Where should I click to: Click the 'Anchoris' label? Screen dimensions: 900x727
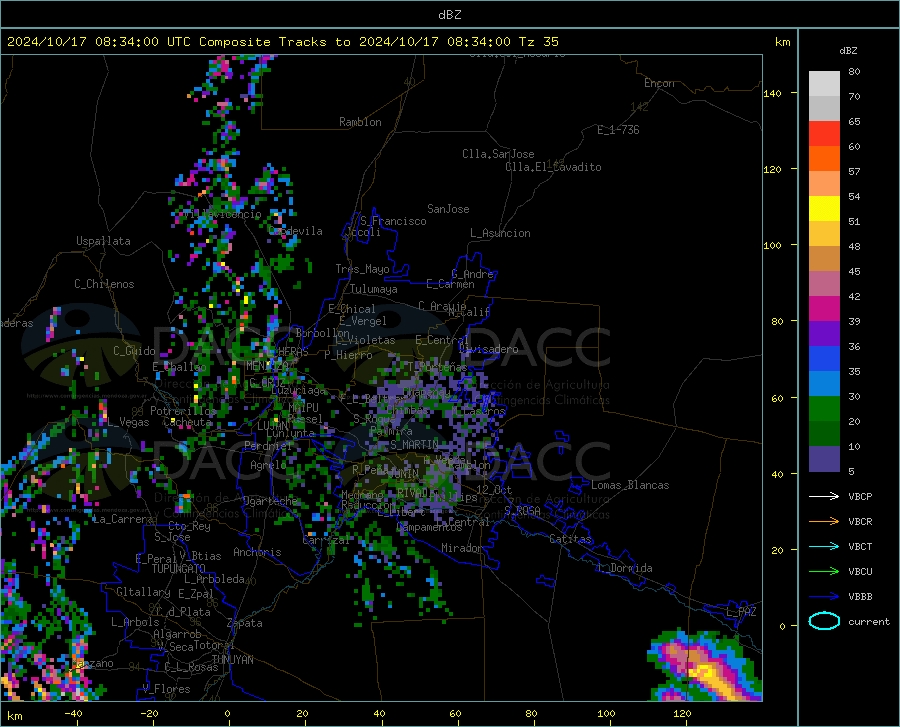[x=257, y=552]
